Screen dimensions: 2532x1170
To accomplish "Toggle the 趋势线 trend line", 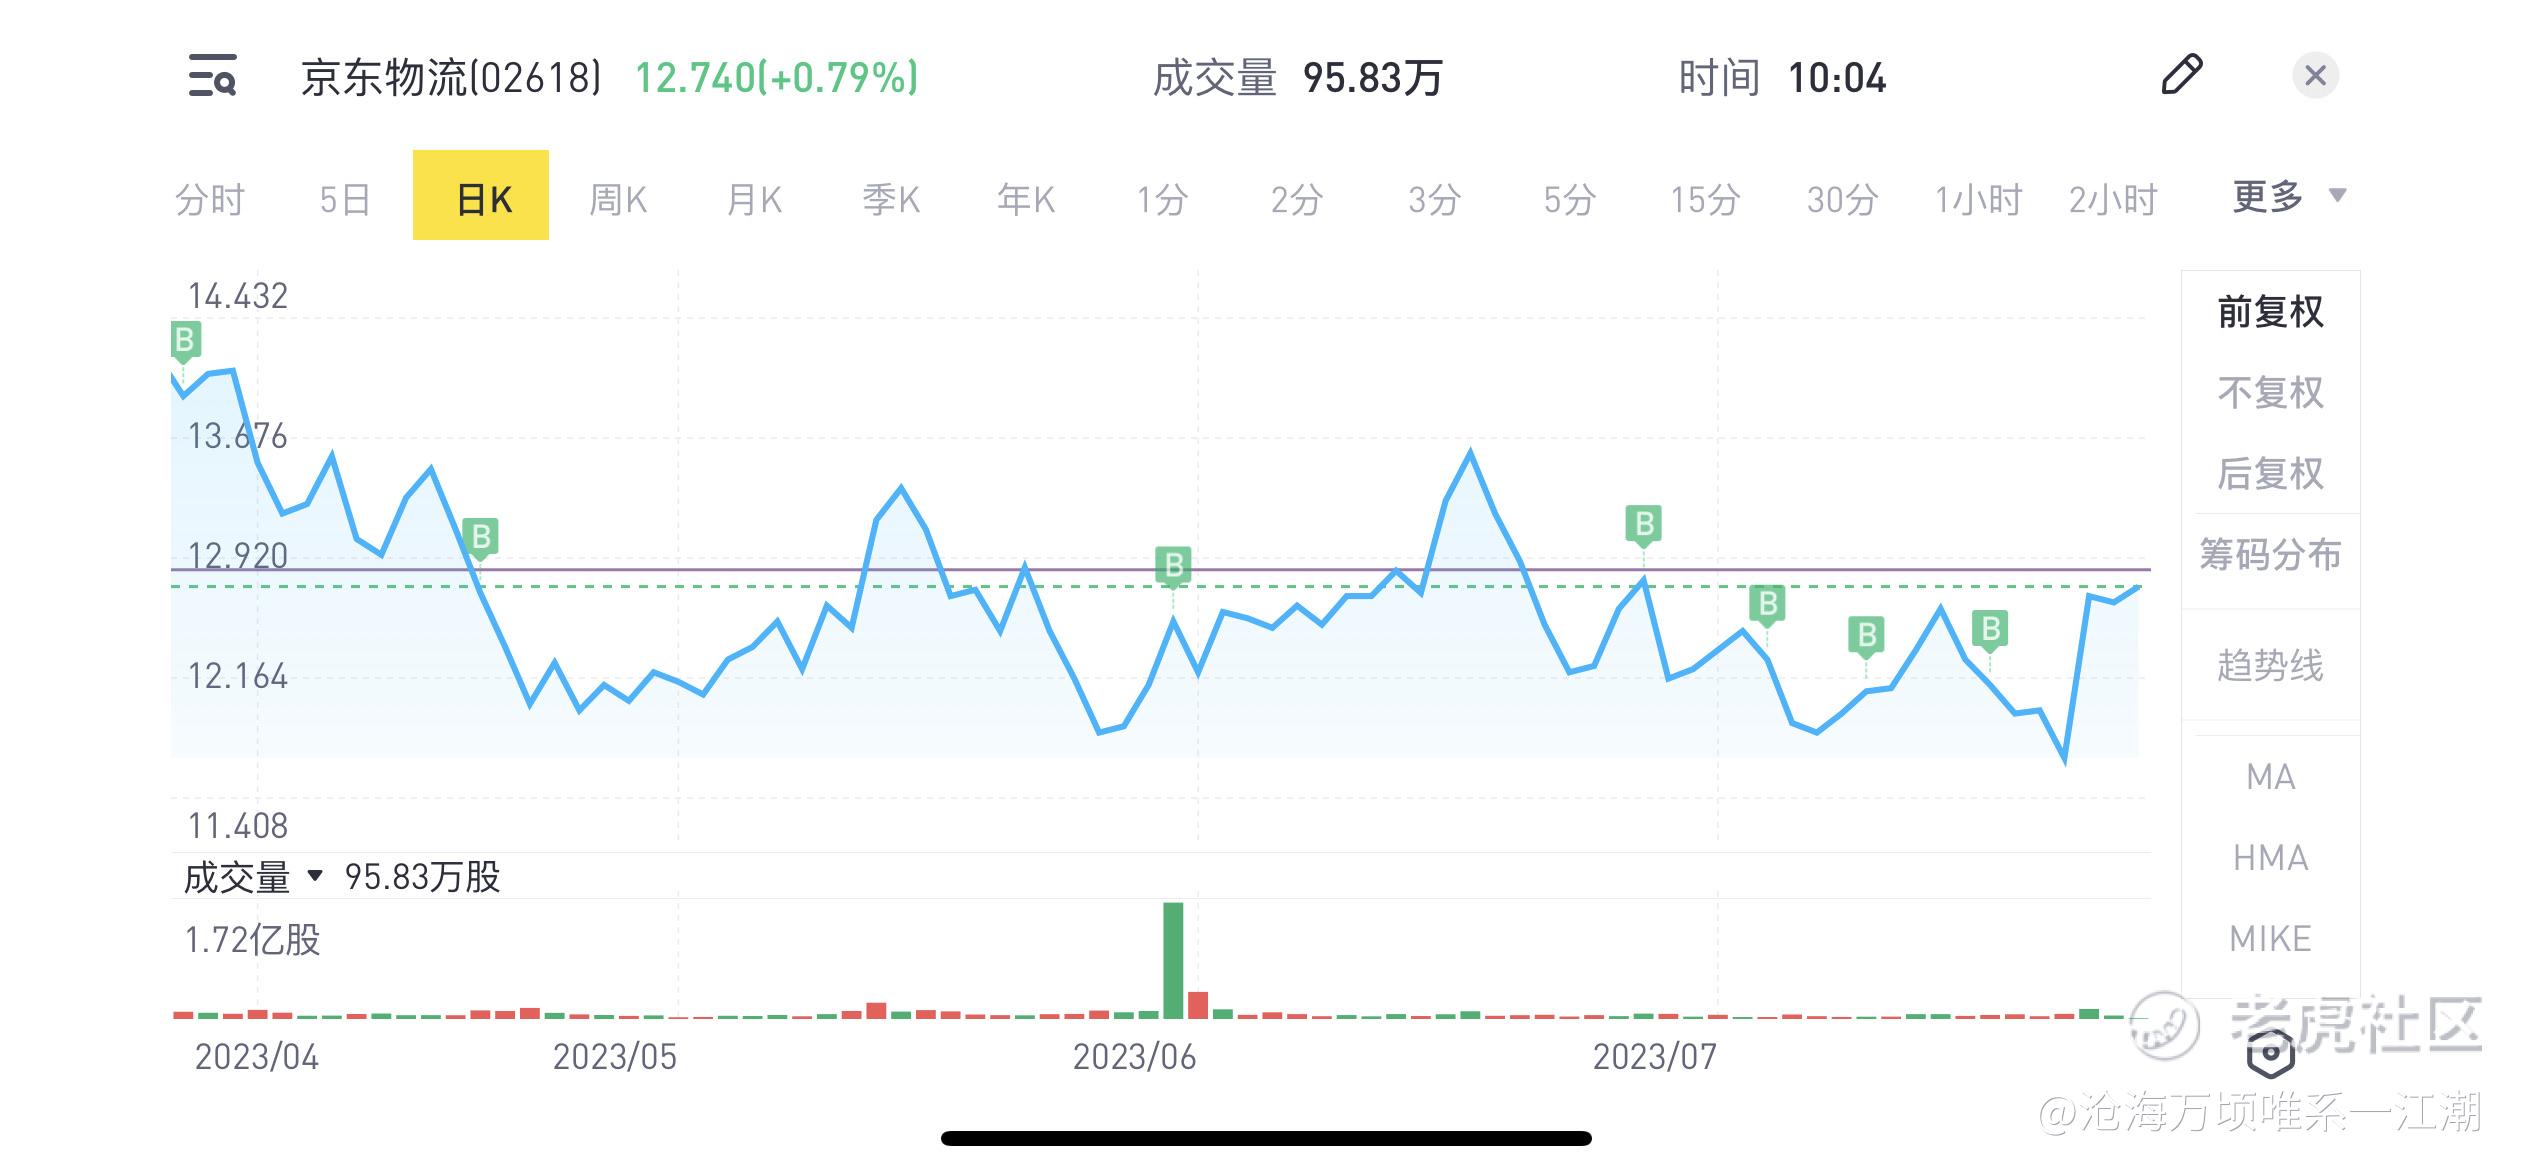I will point(2270,665).
